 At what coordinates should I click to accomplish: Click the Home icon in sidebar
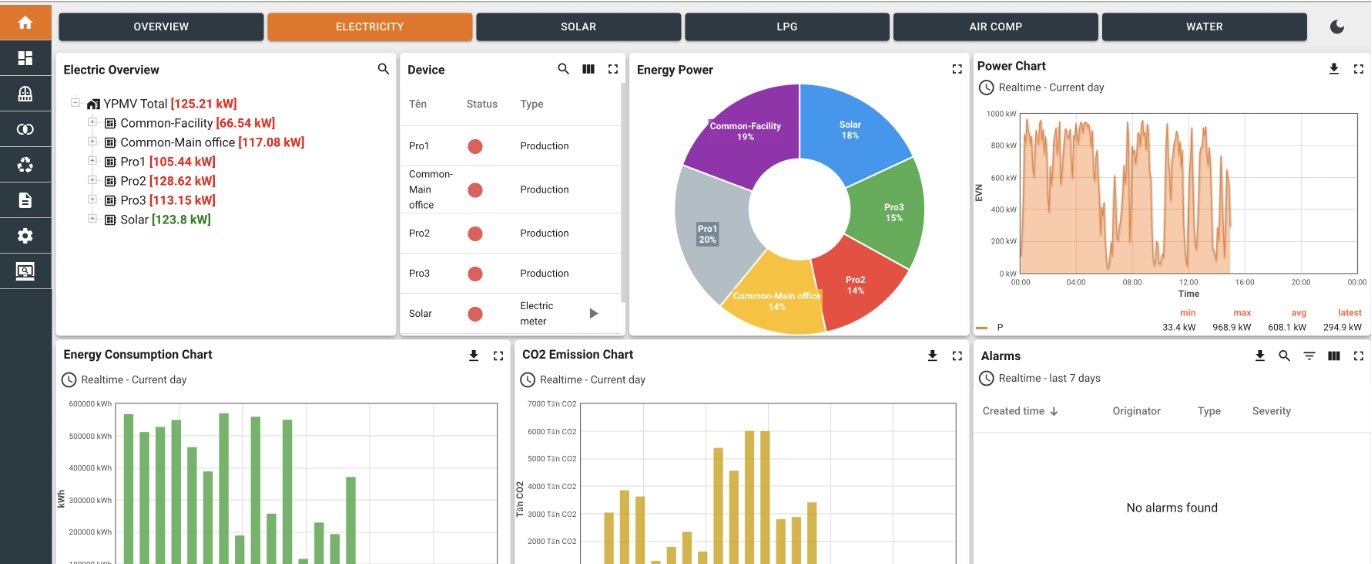point(25,22)
